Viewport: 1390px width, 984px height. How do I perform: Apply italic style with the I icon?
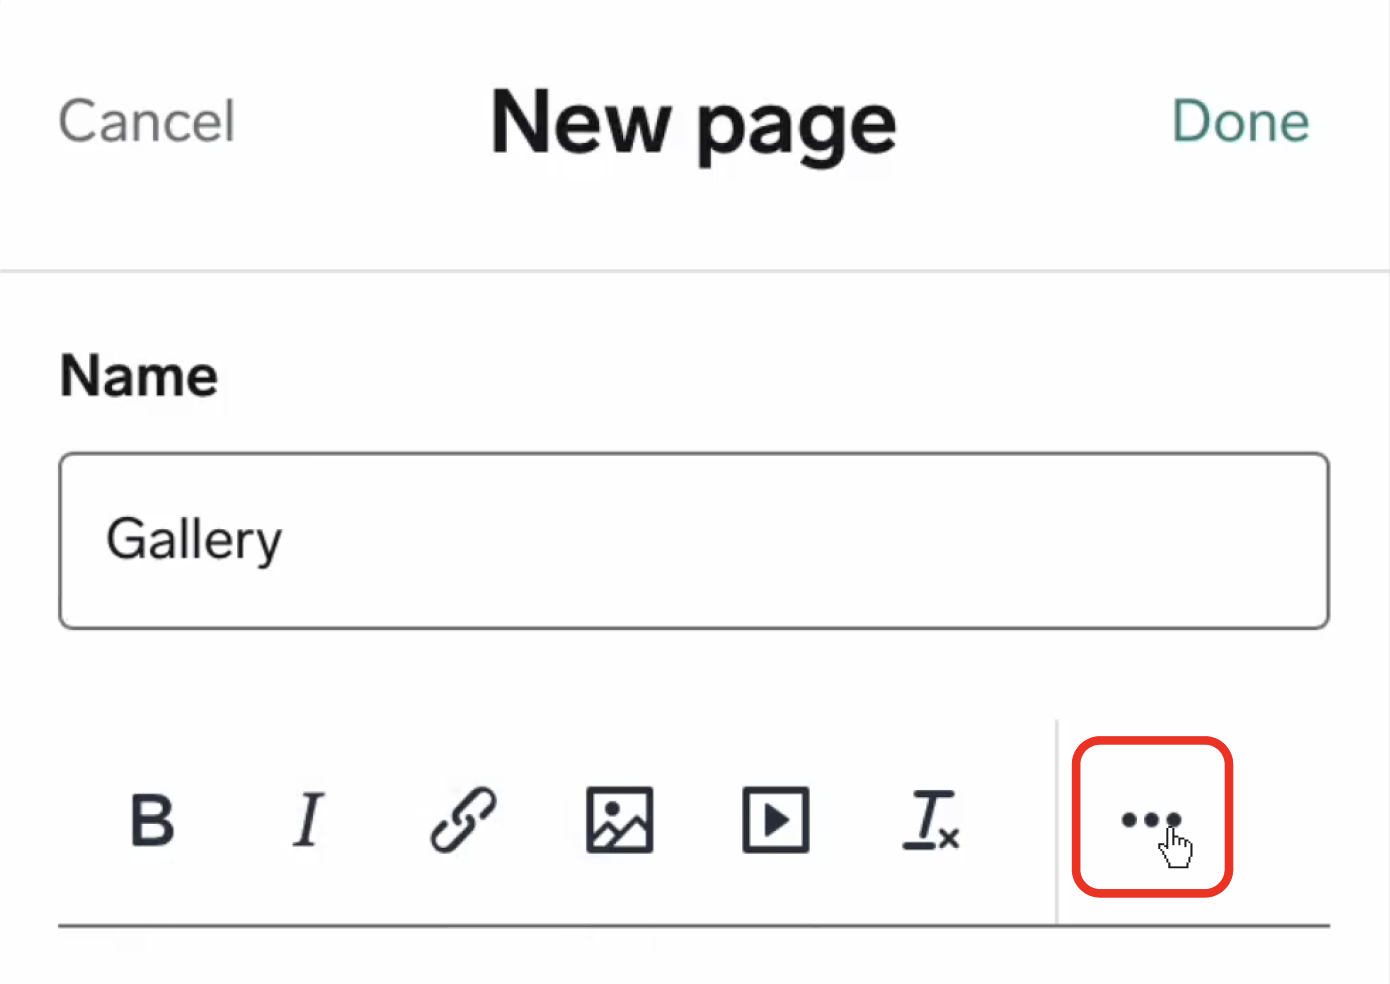tap(308, 821)
